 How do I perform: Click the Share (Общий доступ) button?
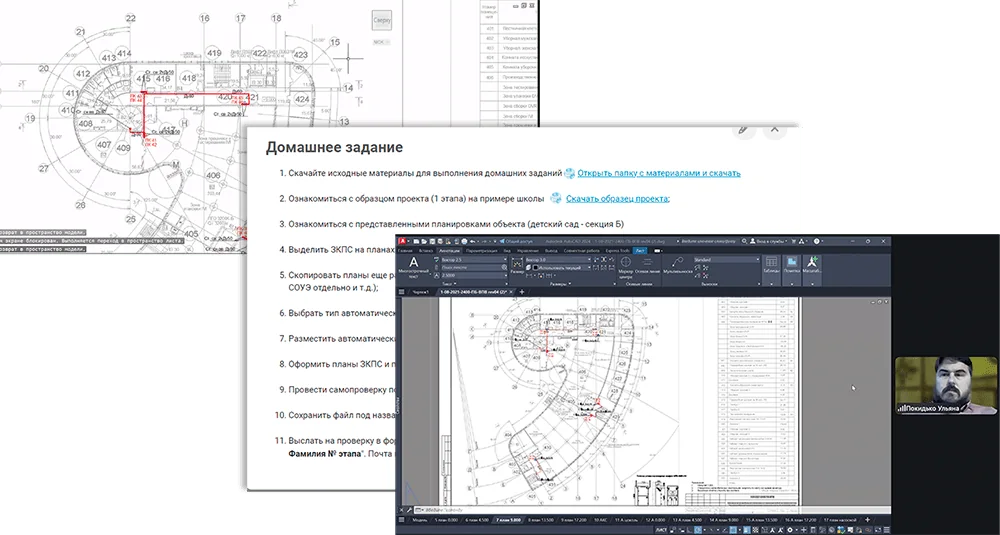tap(516, 242)
